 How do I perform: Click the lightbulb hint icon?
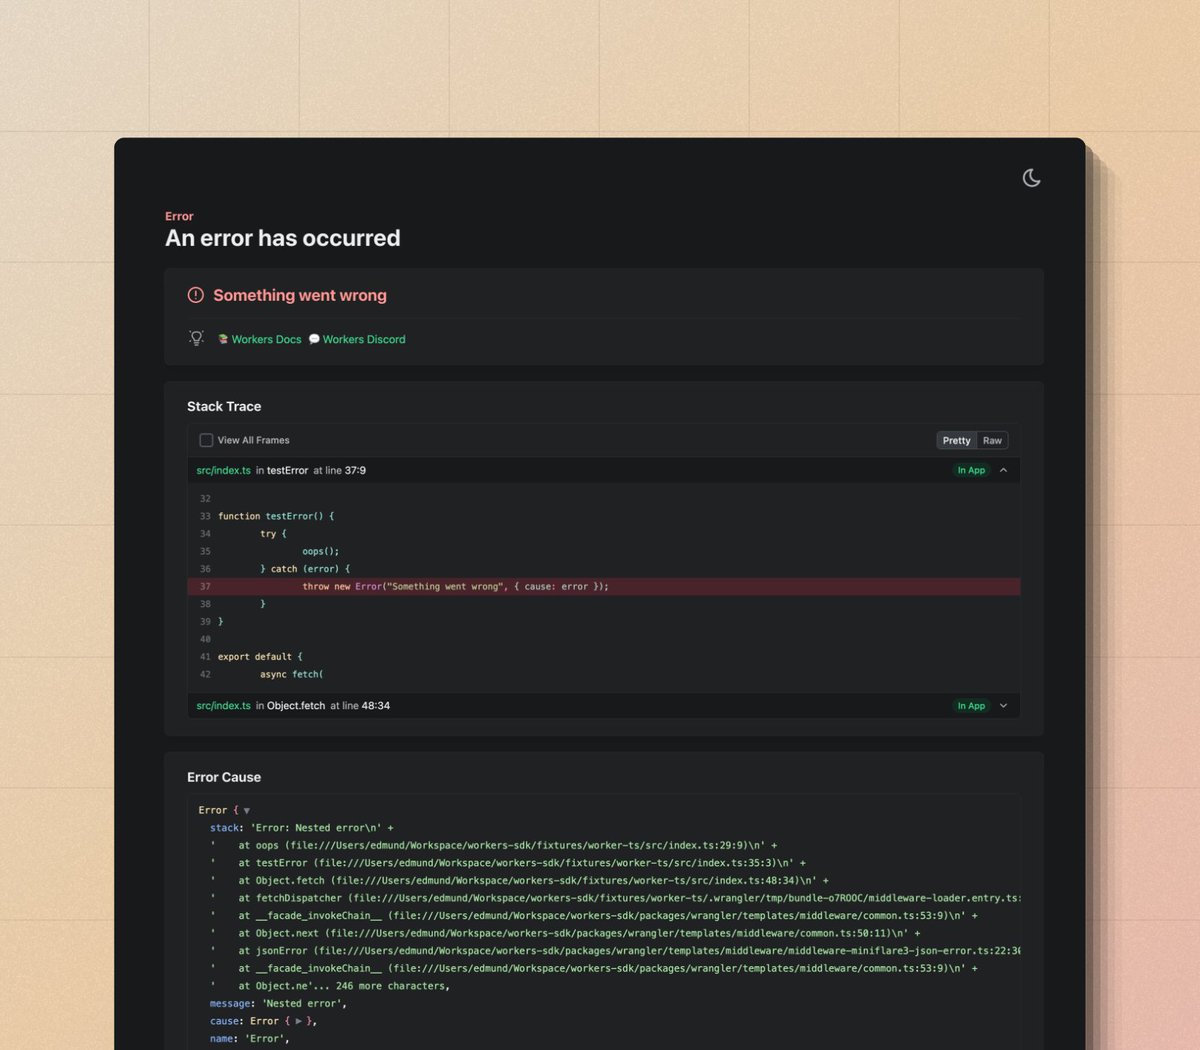196,338
